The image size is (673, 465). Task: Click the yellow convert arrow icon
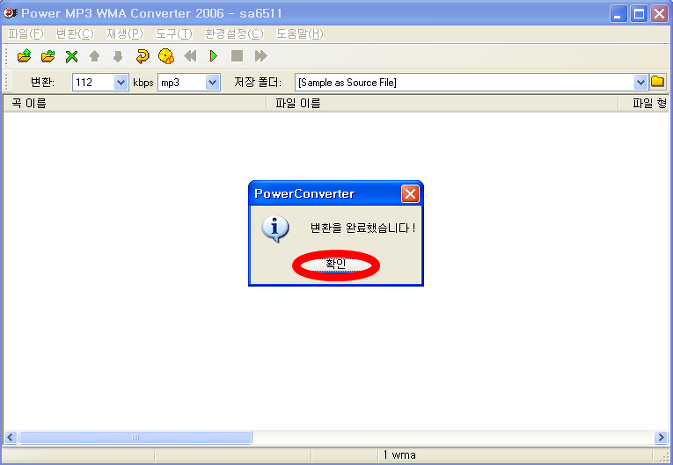[142, 56]
